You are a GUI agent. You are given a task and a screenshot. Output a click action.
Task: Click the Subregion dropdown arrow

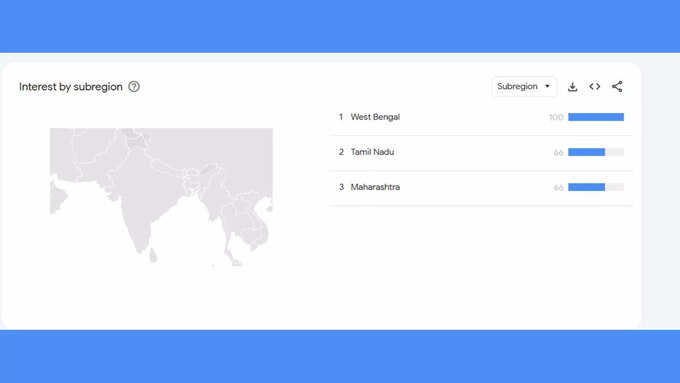click(547, 86)
